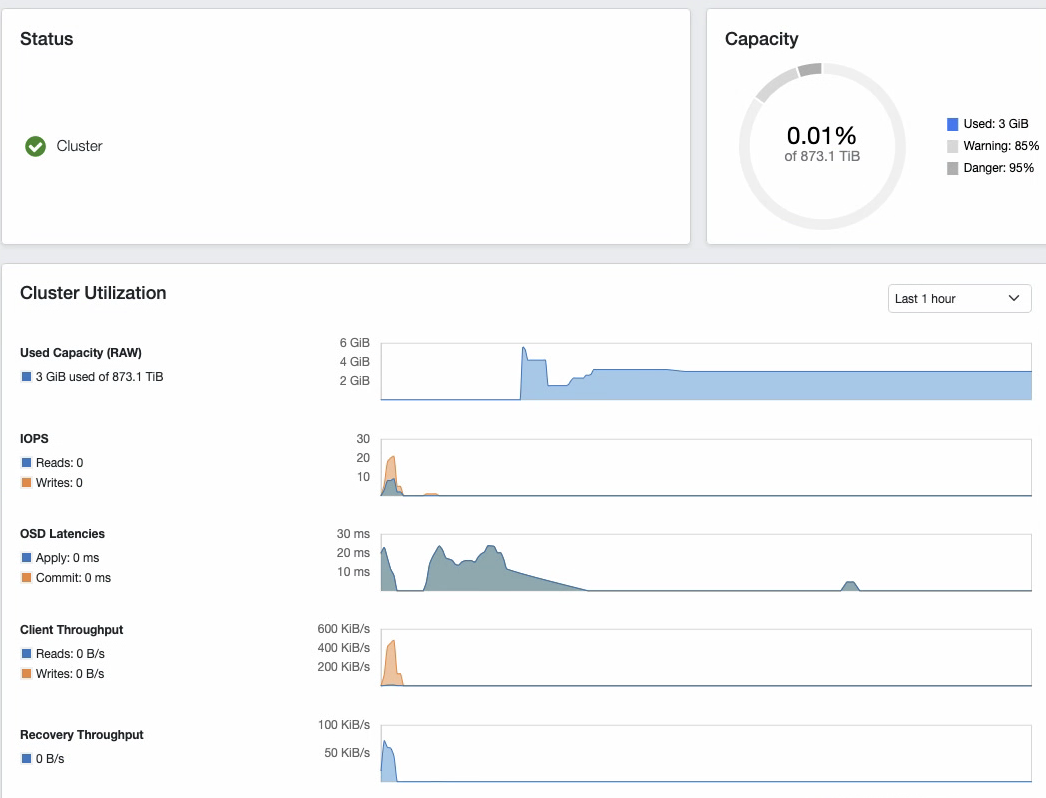Image resolution: width=1046 pixels, height=798 pixels.
Task: Click the chevron arrow in time range selector
Action: point(1013,298)
